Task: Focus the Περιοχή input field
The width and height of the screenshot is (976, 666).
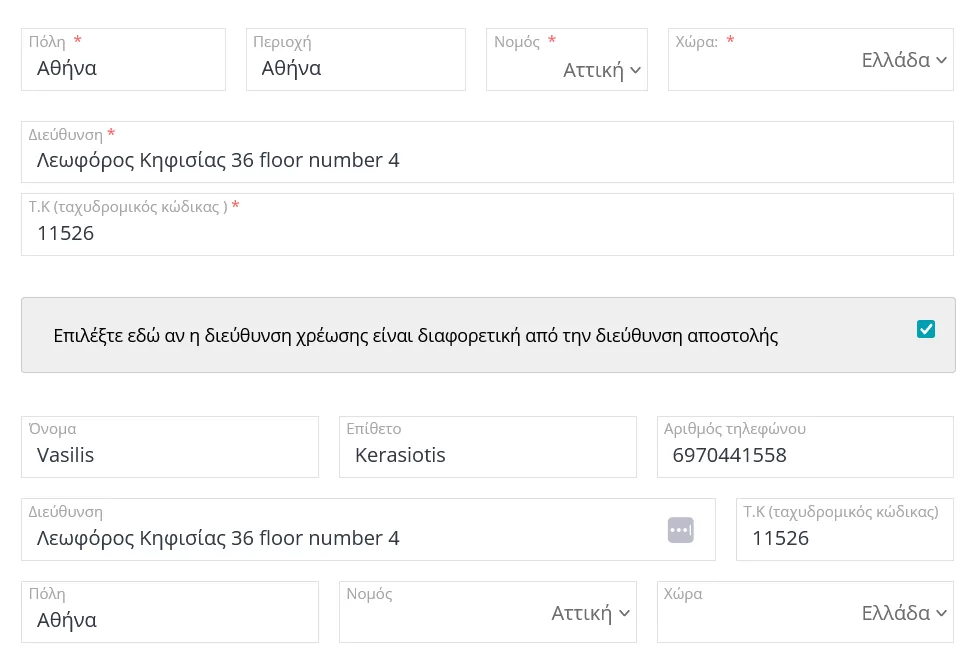Action: (x=355, y=69)
